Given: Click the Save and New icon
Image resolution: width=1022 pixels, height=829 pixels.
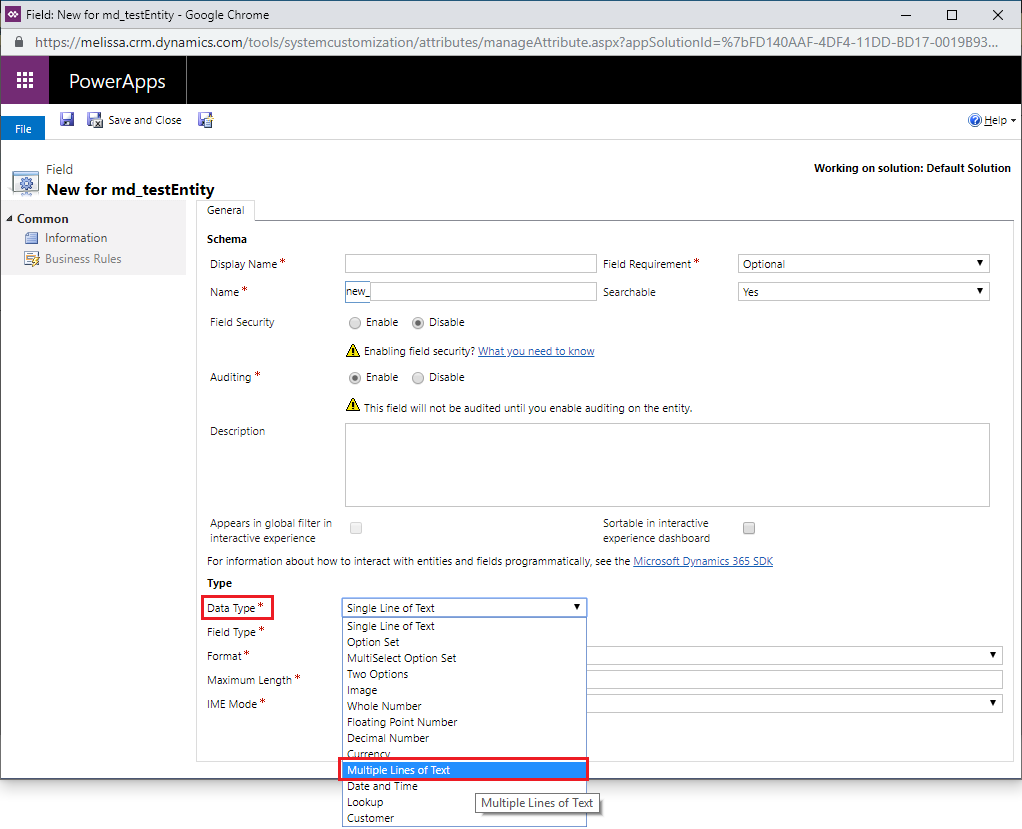Looking at the screenshot, I should tap(206, 120).
